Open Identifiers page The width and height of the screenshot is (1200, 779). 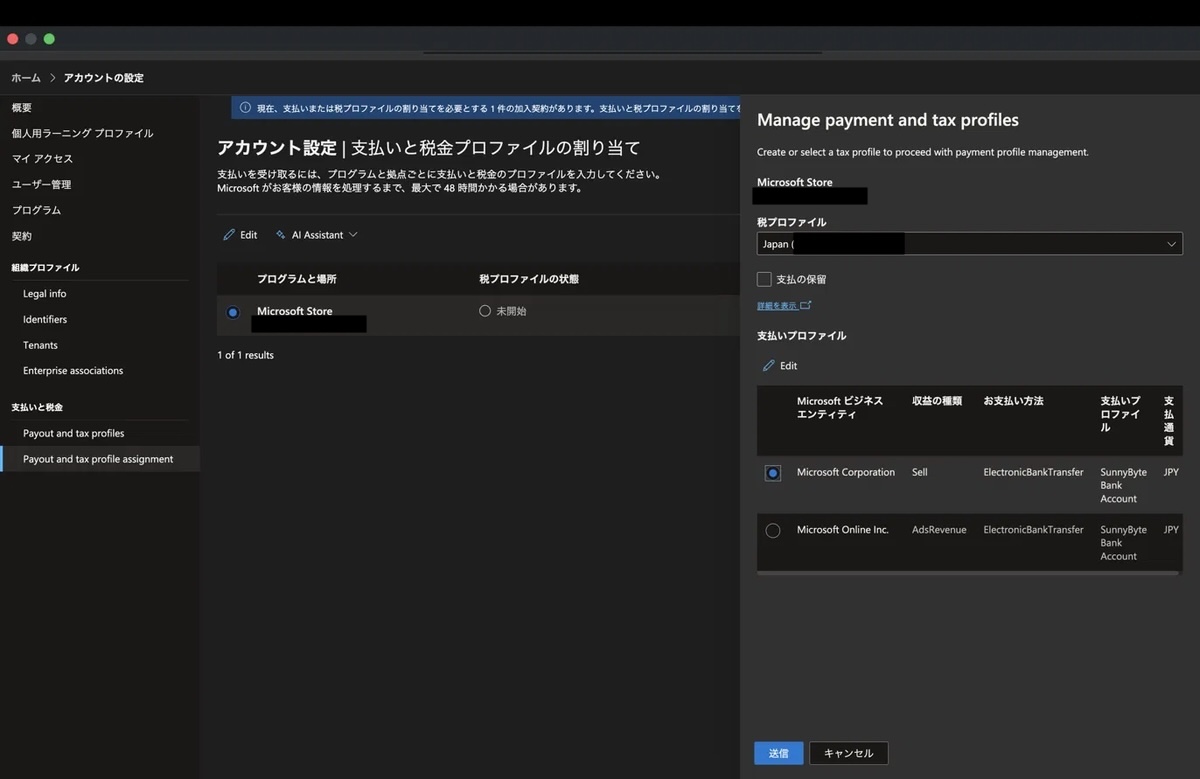point(45,319)
